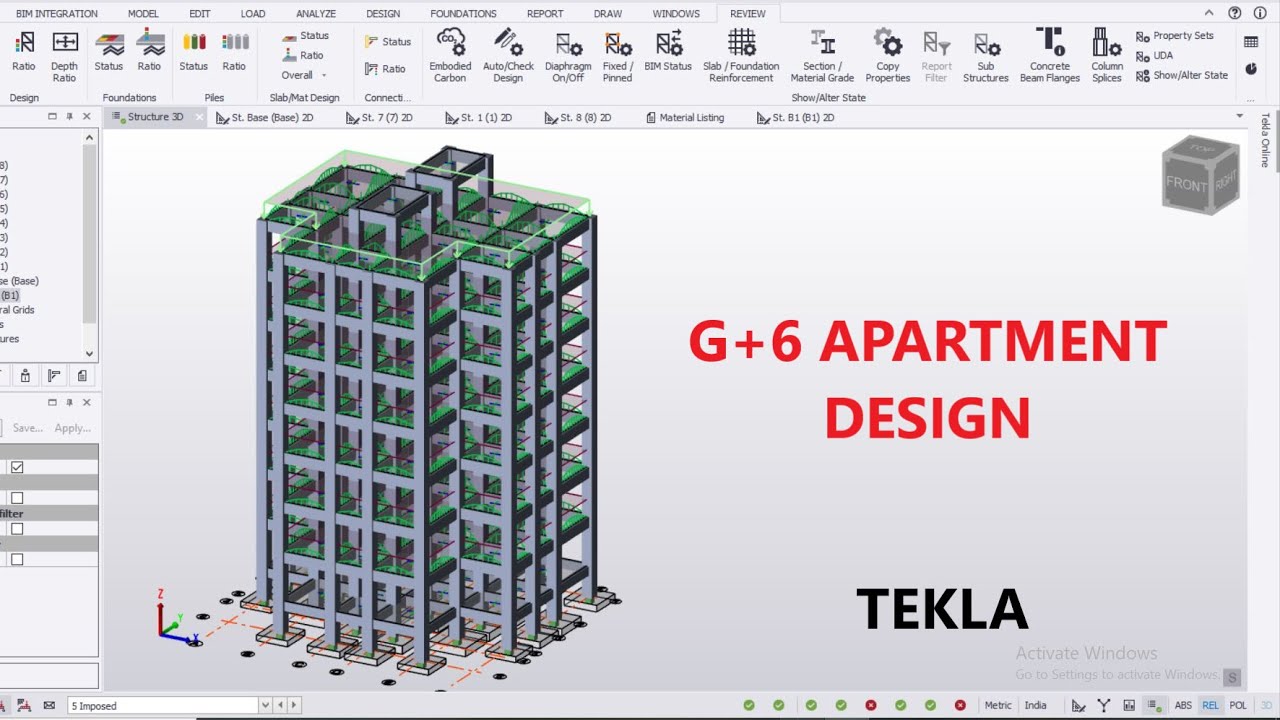Open the Overall dropdown in Slab/Mat Design
This screenshot has height=720, width=1280.
304,75
